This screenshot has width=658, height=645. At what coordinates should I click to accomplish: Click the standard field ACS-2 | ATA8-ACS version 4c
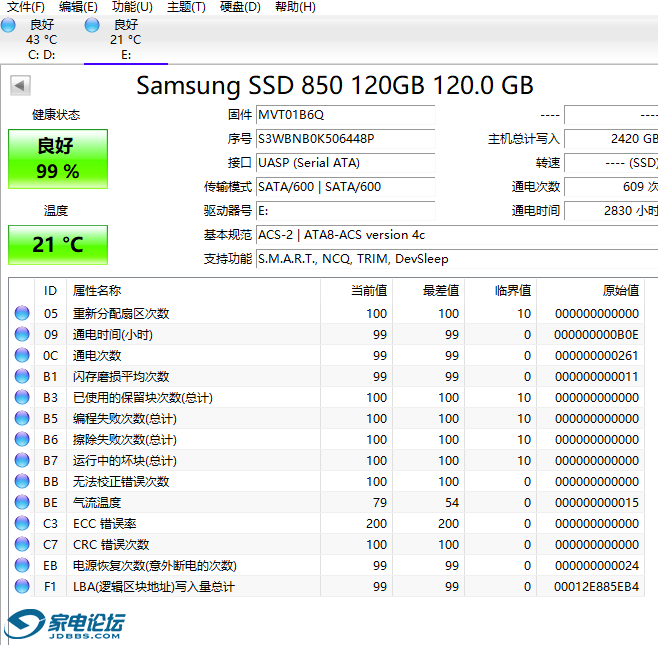coord(457,235)
